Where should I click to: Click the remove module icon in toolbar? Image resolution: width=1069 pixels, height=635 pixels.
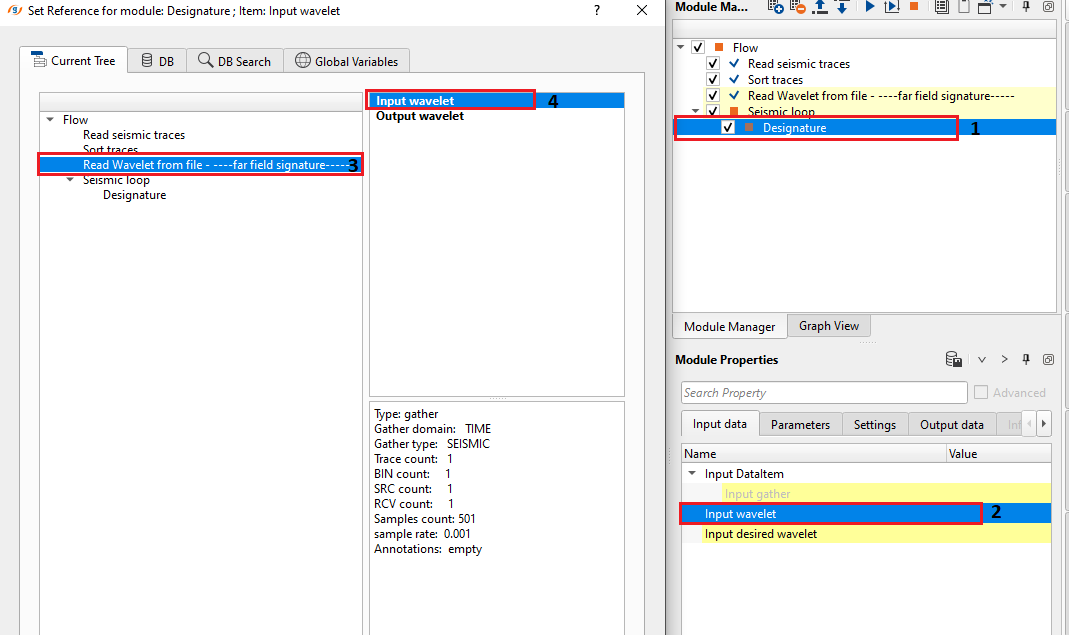click(797, 7)
